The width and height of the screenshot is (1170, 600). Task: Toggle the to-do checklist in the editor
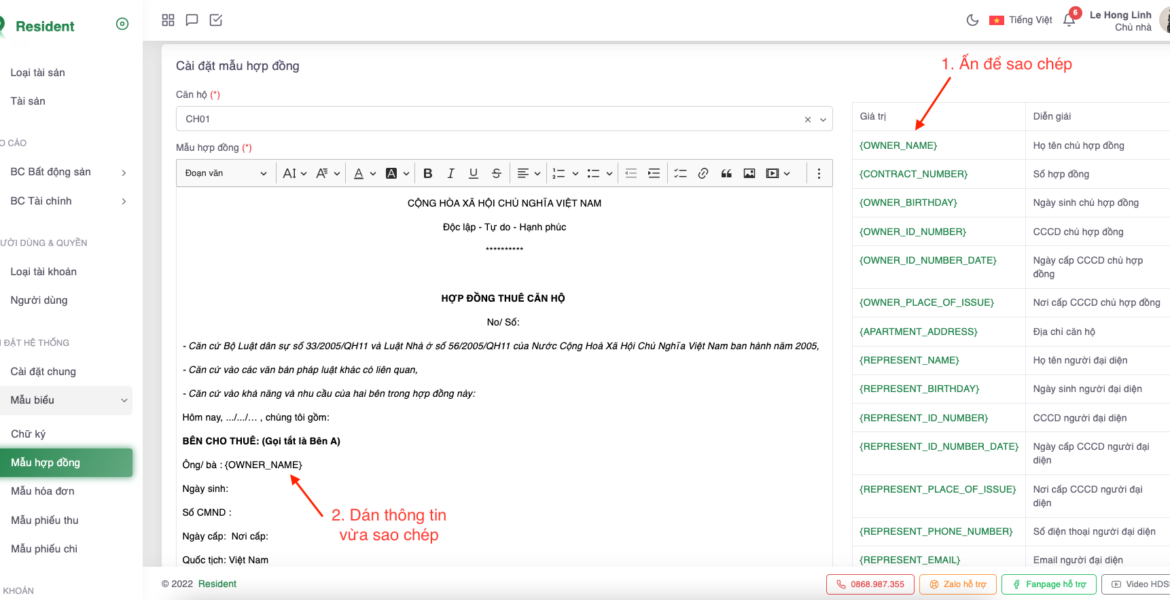pyautogui.click(x=680, y=173)
